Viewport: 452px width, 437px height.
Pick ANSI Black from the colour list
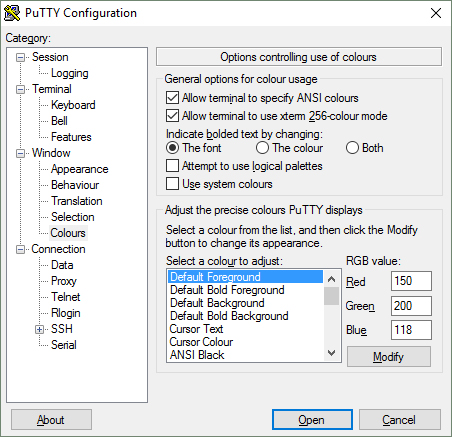coord(197,355)
